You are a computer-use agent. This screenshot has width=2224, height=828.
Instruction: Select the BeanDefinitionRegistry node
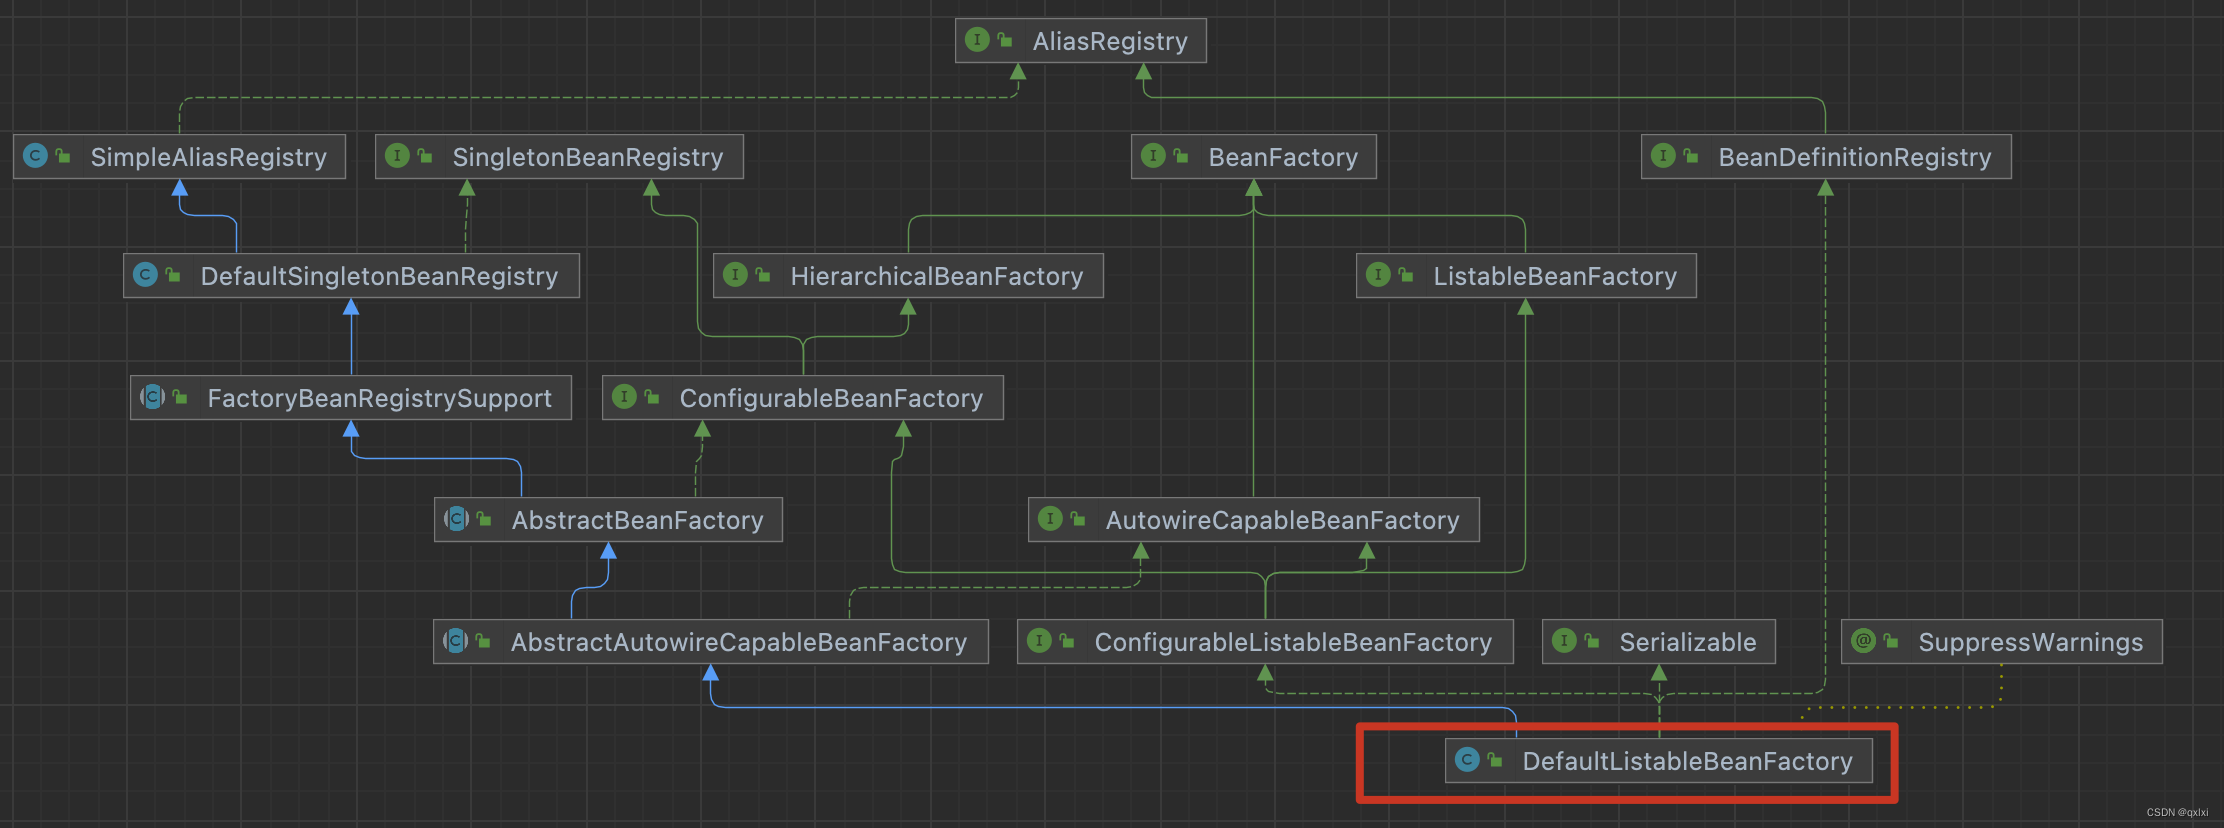point(1826,157)
